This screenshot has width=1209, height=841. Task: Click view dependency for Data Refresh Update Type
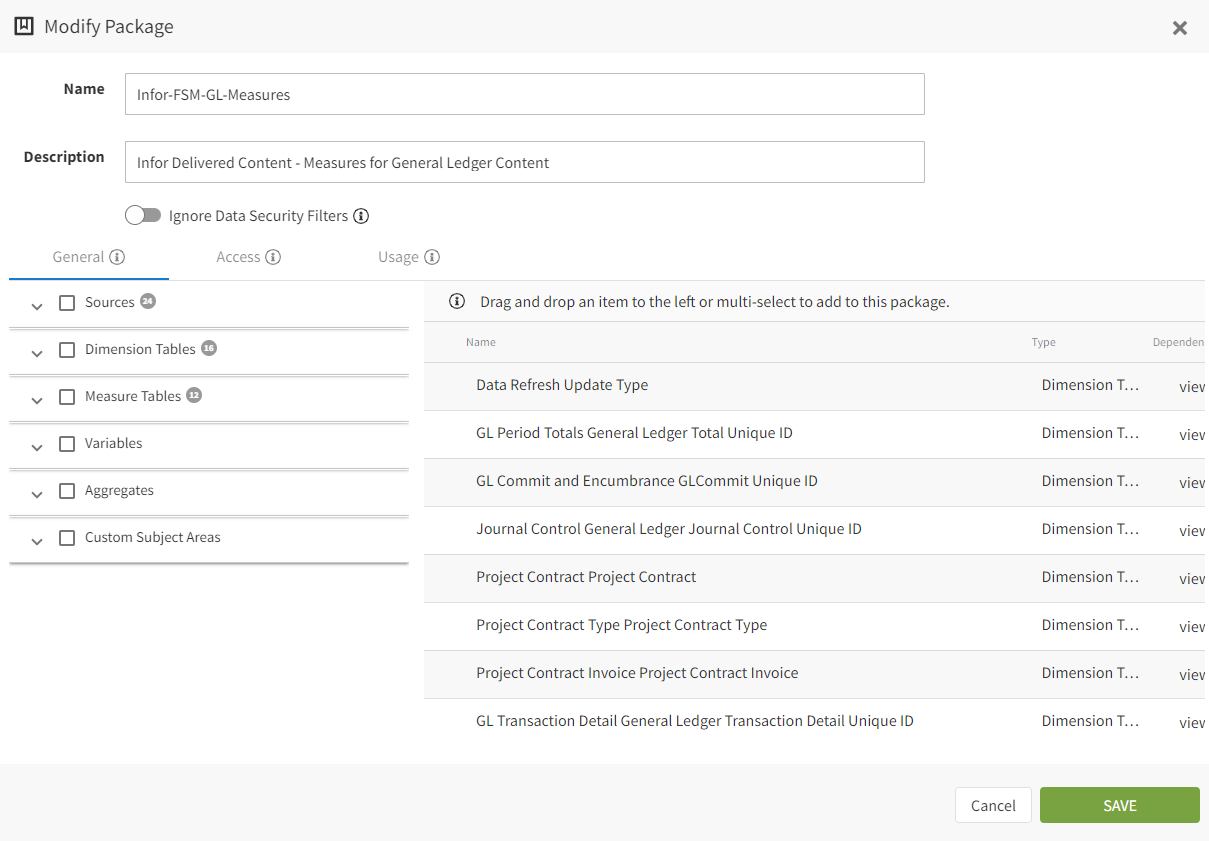(1191, 386)
